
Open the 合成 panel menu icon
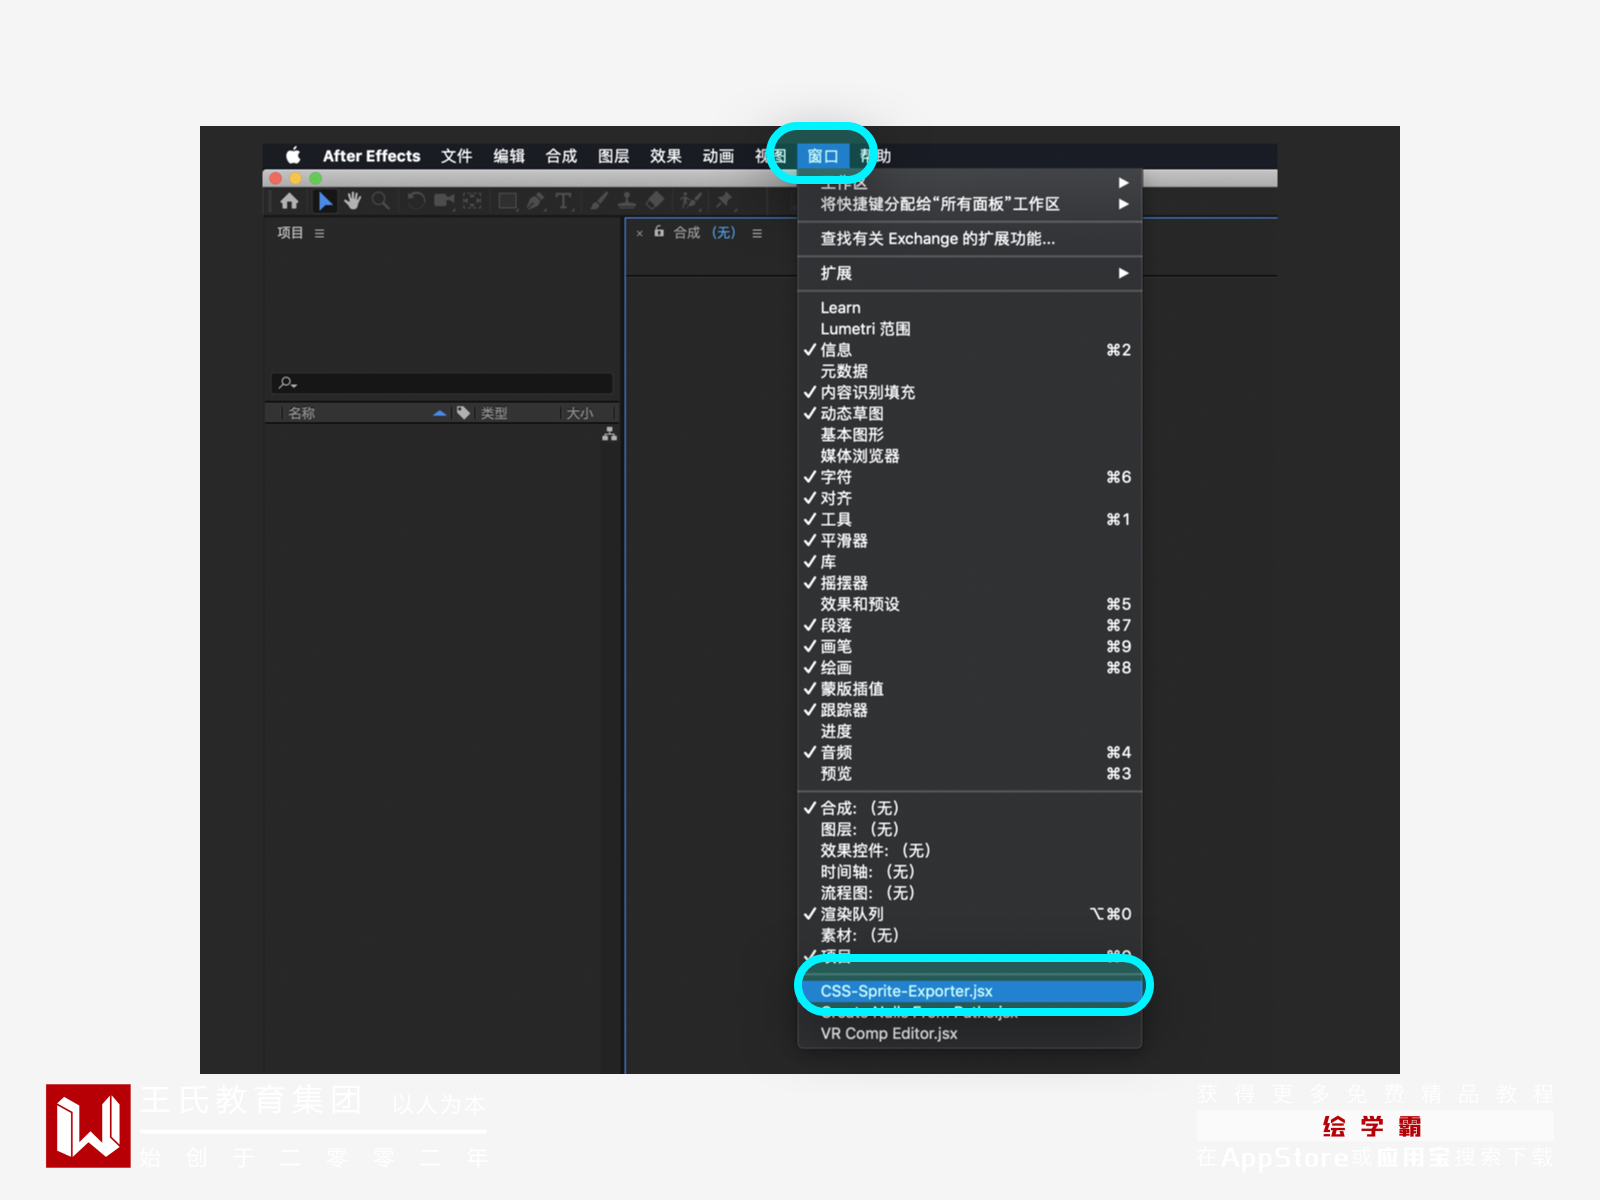pos(757,233)
